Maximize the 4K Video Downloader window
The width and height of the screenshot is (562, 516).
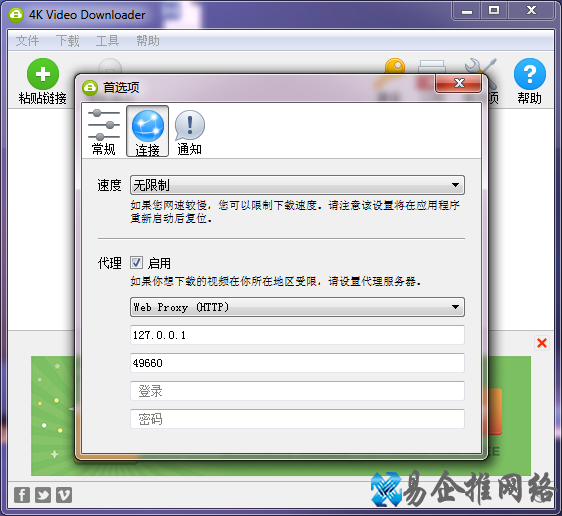(x=494, y=11)
